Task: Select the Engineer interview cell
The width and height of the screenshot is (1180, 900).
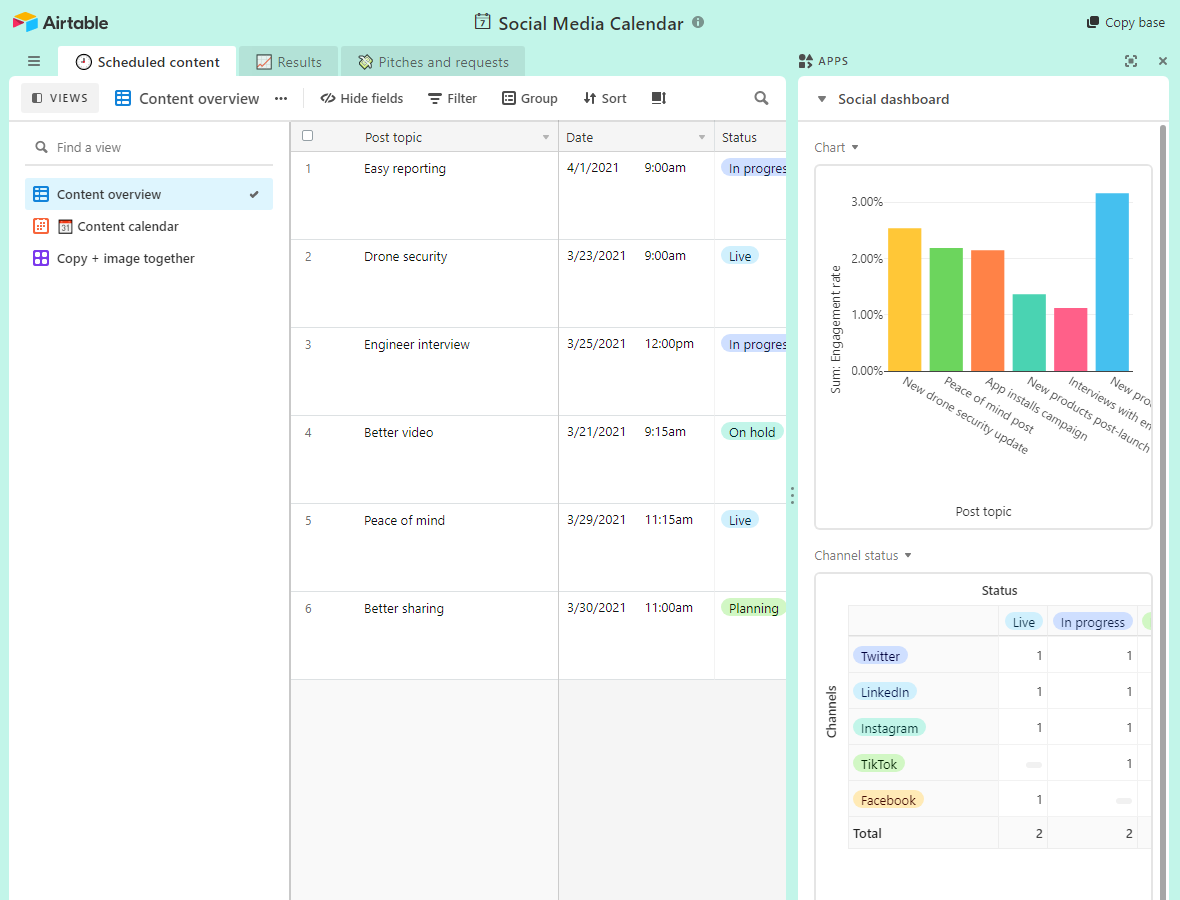Action: pos(424,372)
